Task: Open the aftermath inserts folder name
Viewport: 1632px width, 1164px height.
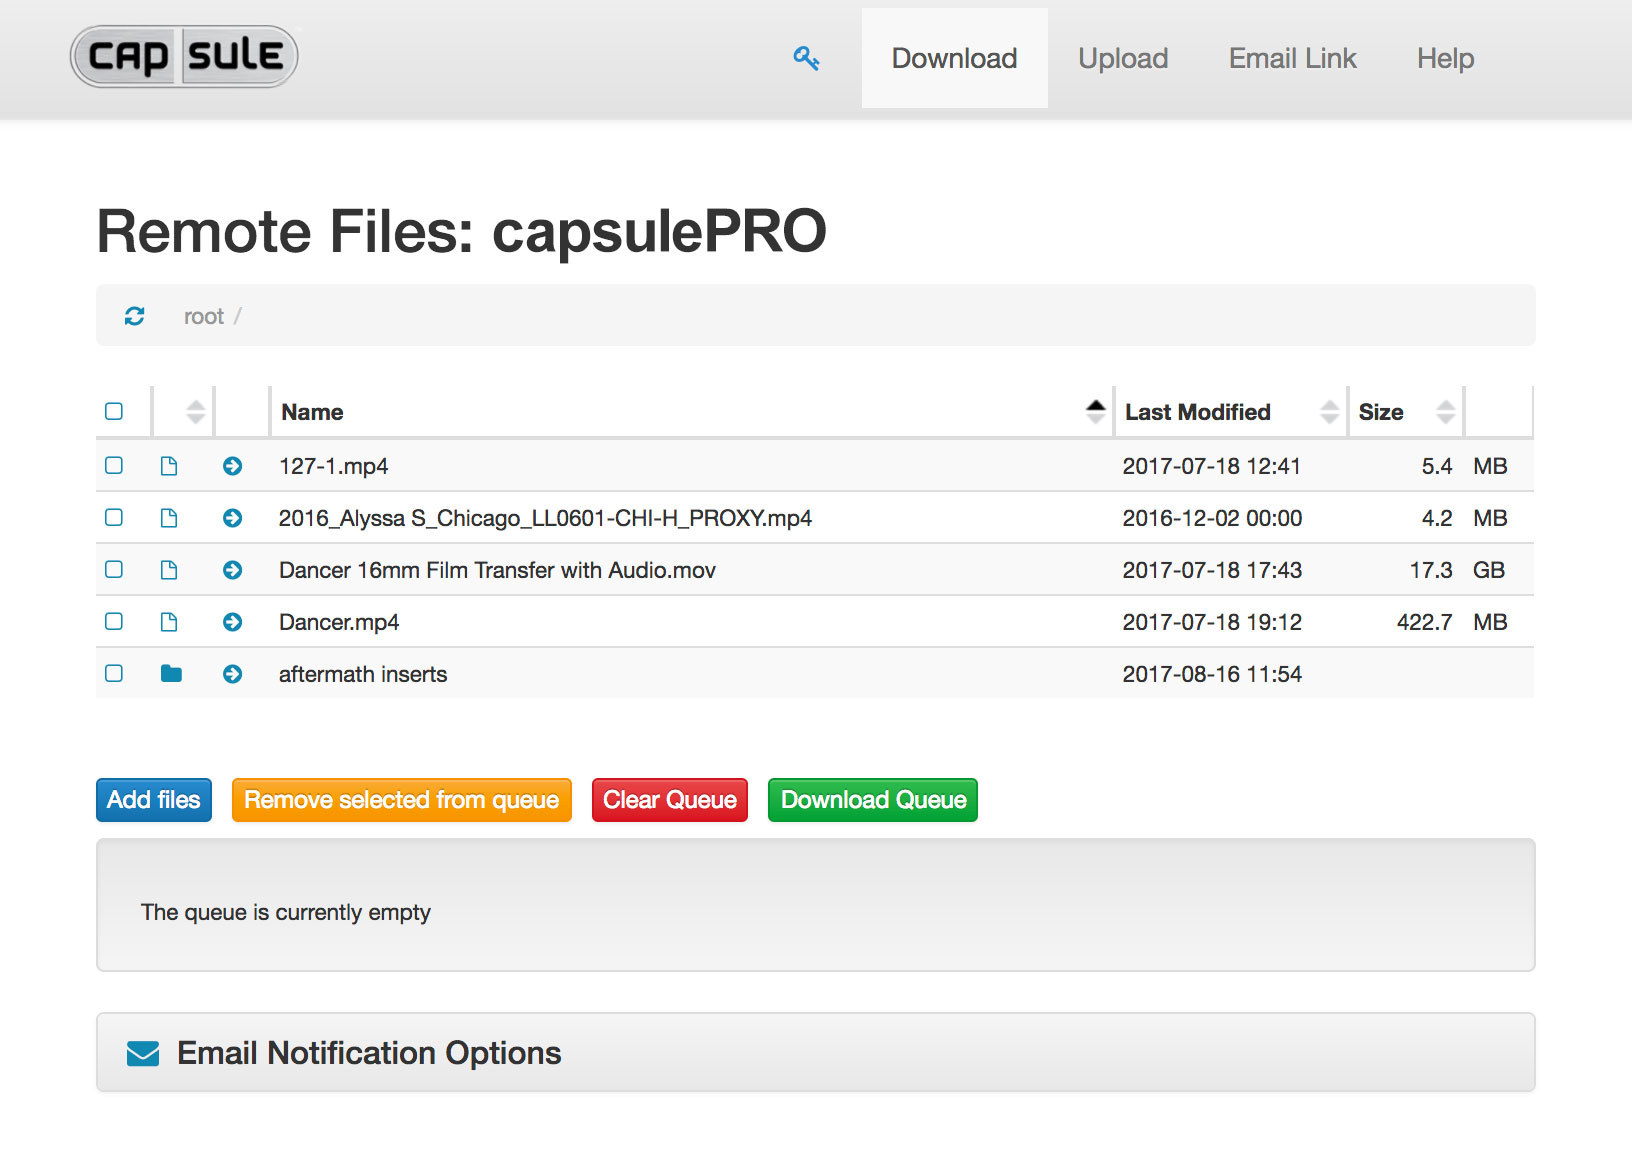Action: tap(363, 674)
